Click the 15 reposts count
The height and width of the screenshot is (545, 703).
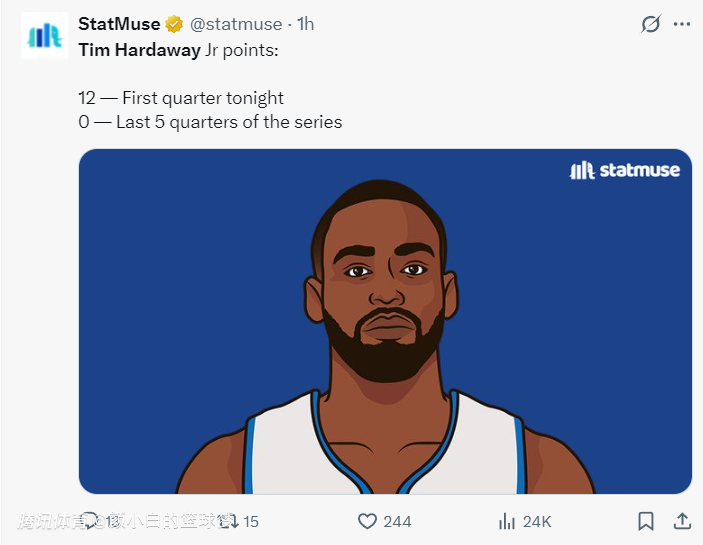pyautogui.click(x=251, y=521)
